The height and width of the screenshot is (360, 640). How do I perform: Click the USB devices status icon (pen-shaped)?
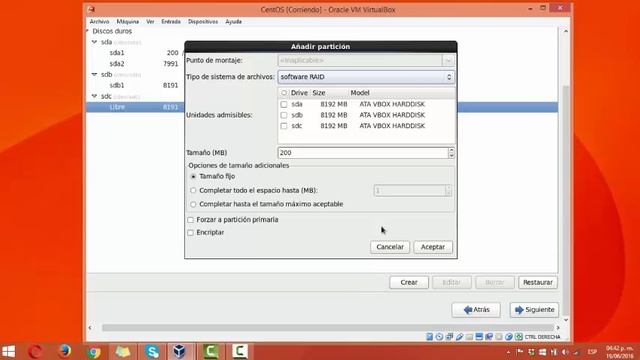459,337
